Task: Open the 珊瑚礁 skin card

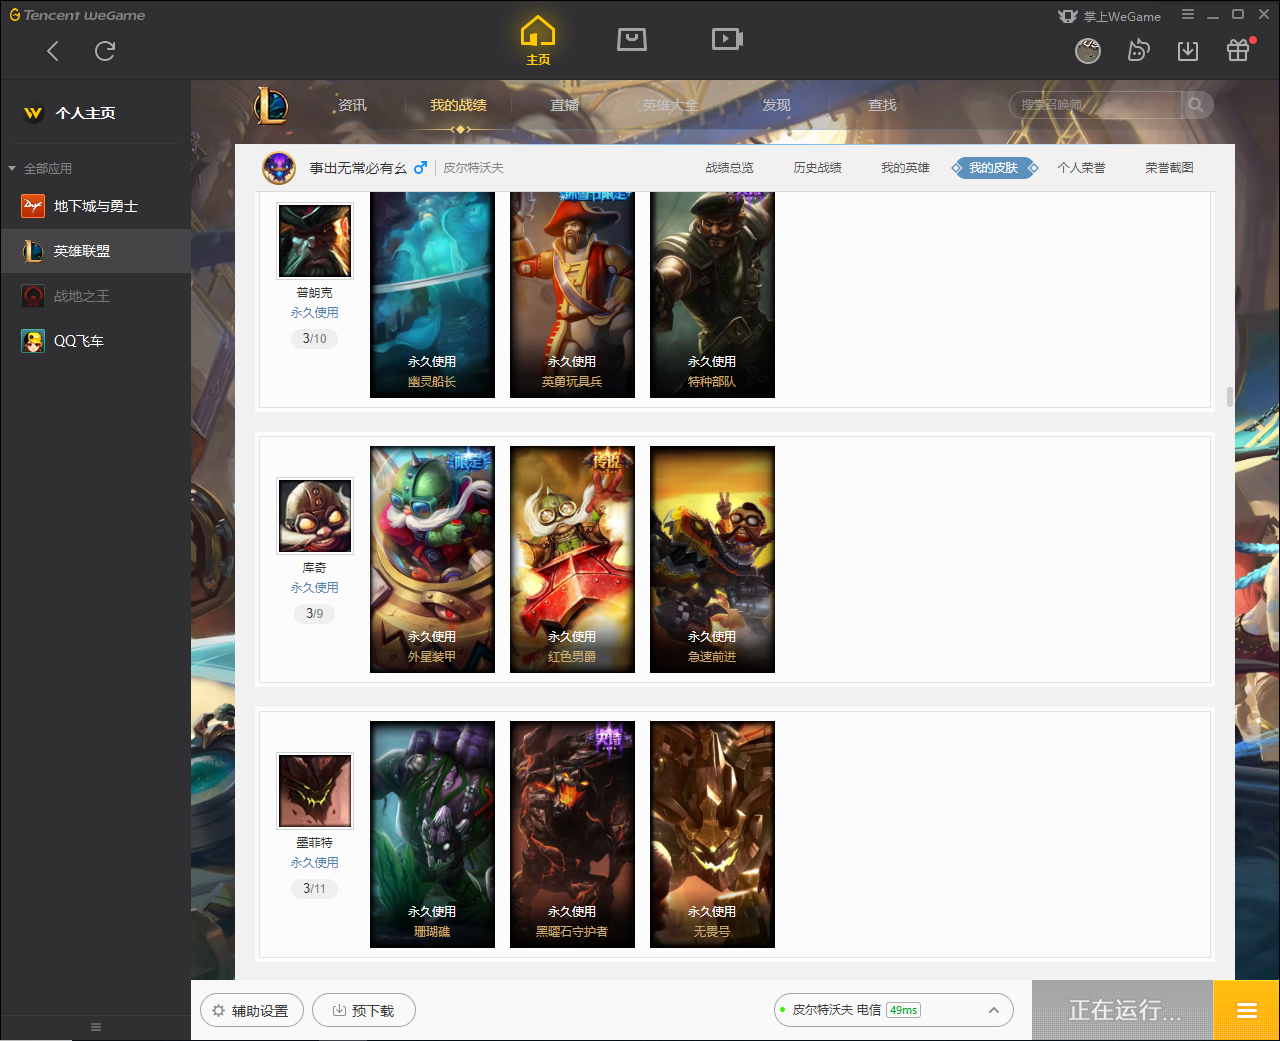Action: click(432, 834)
